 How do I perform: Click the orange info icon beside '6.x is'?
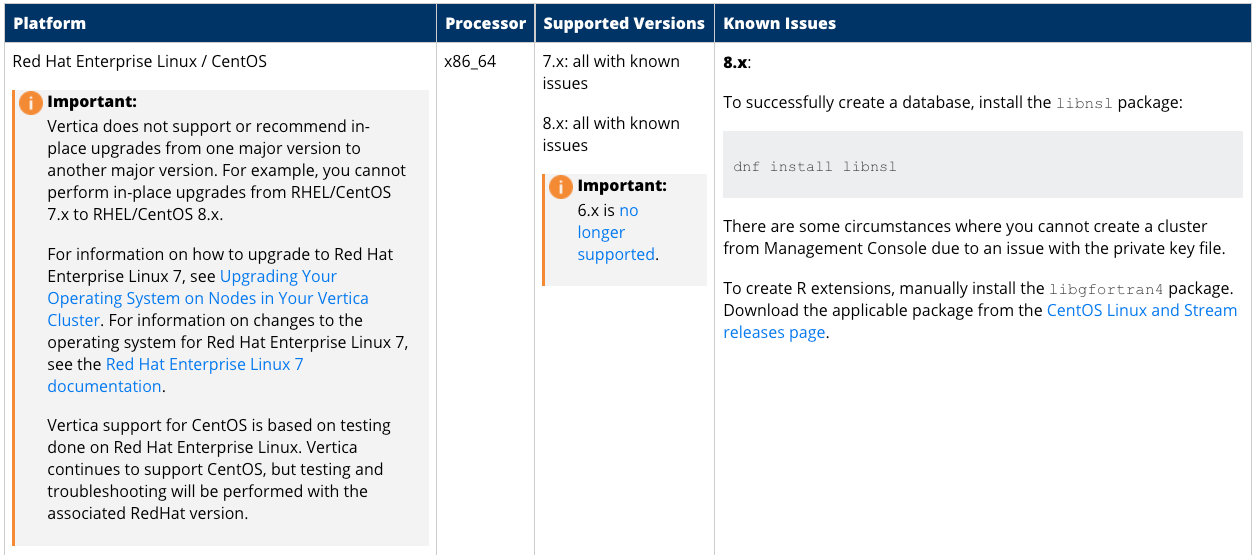561,186
